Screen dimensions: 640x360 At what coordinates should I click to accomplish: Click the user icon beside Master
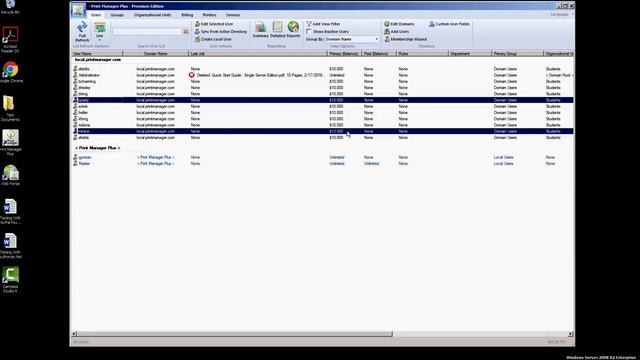[75, 163]
